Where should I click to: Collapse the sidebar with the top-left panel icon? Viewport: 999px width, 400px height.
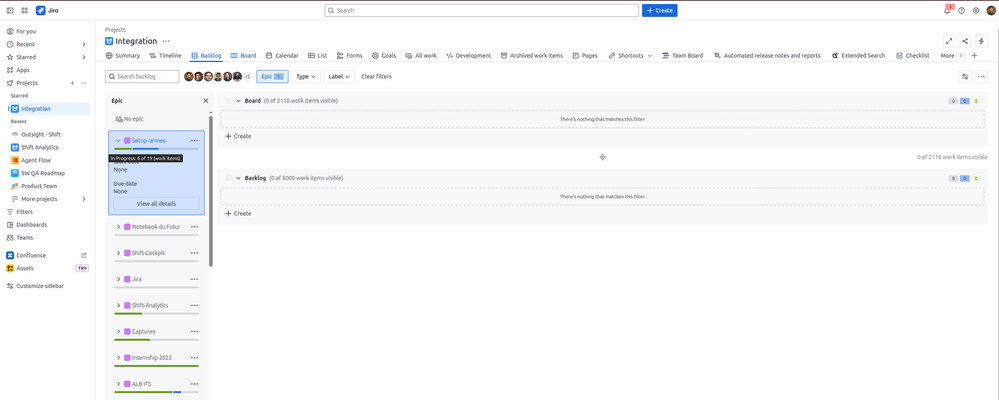[x=10, y=10]
